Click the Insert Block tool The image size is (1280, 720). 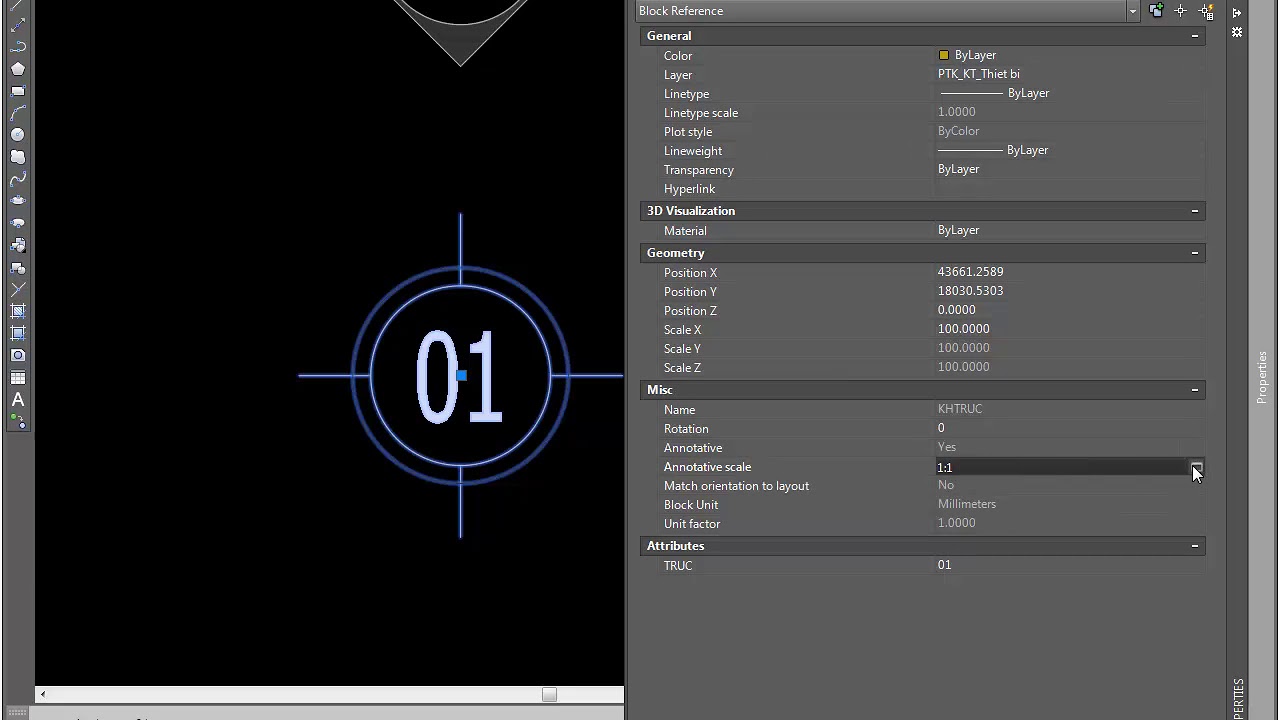(x=18, y=245)
